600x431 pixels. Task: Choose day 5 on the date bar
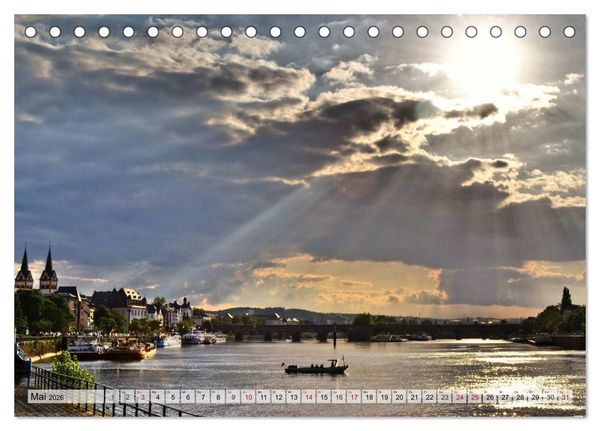point(173,397)
